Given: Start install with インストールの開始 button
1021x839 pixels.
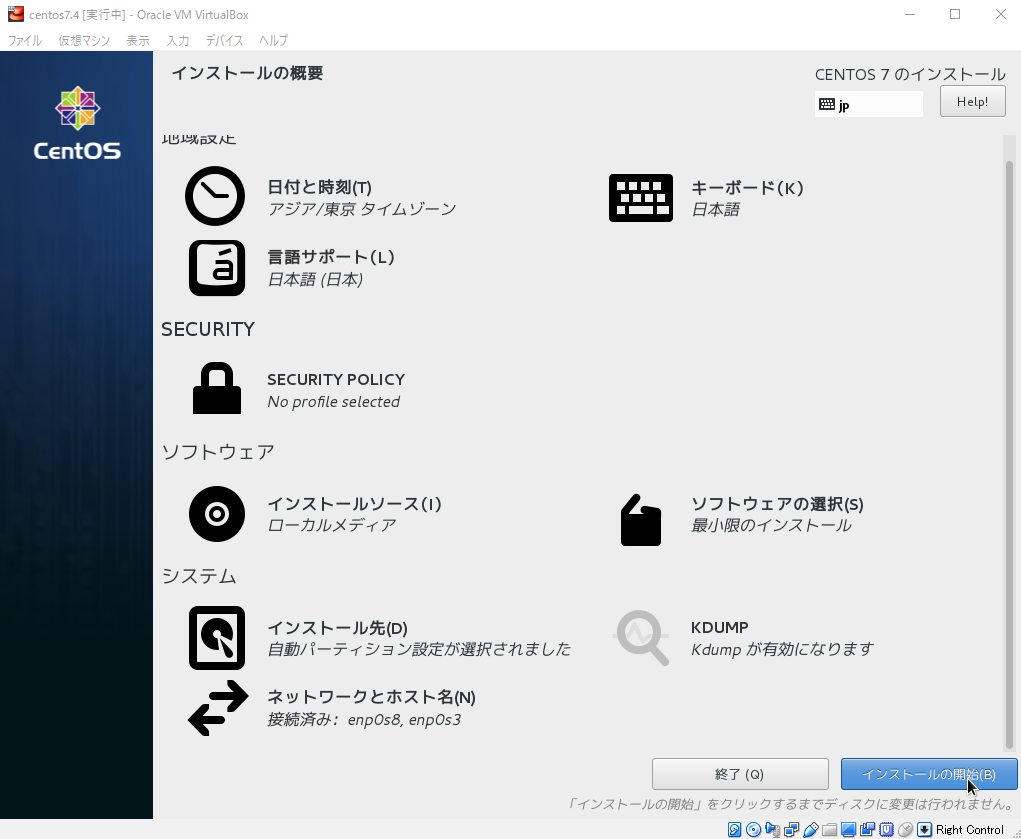Looking at the screenshot, I should pyautogui.click(x=928, y=774).
